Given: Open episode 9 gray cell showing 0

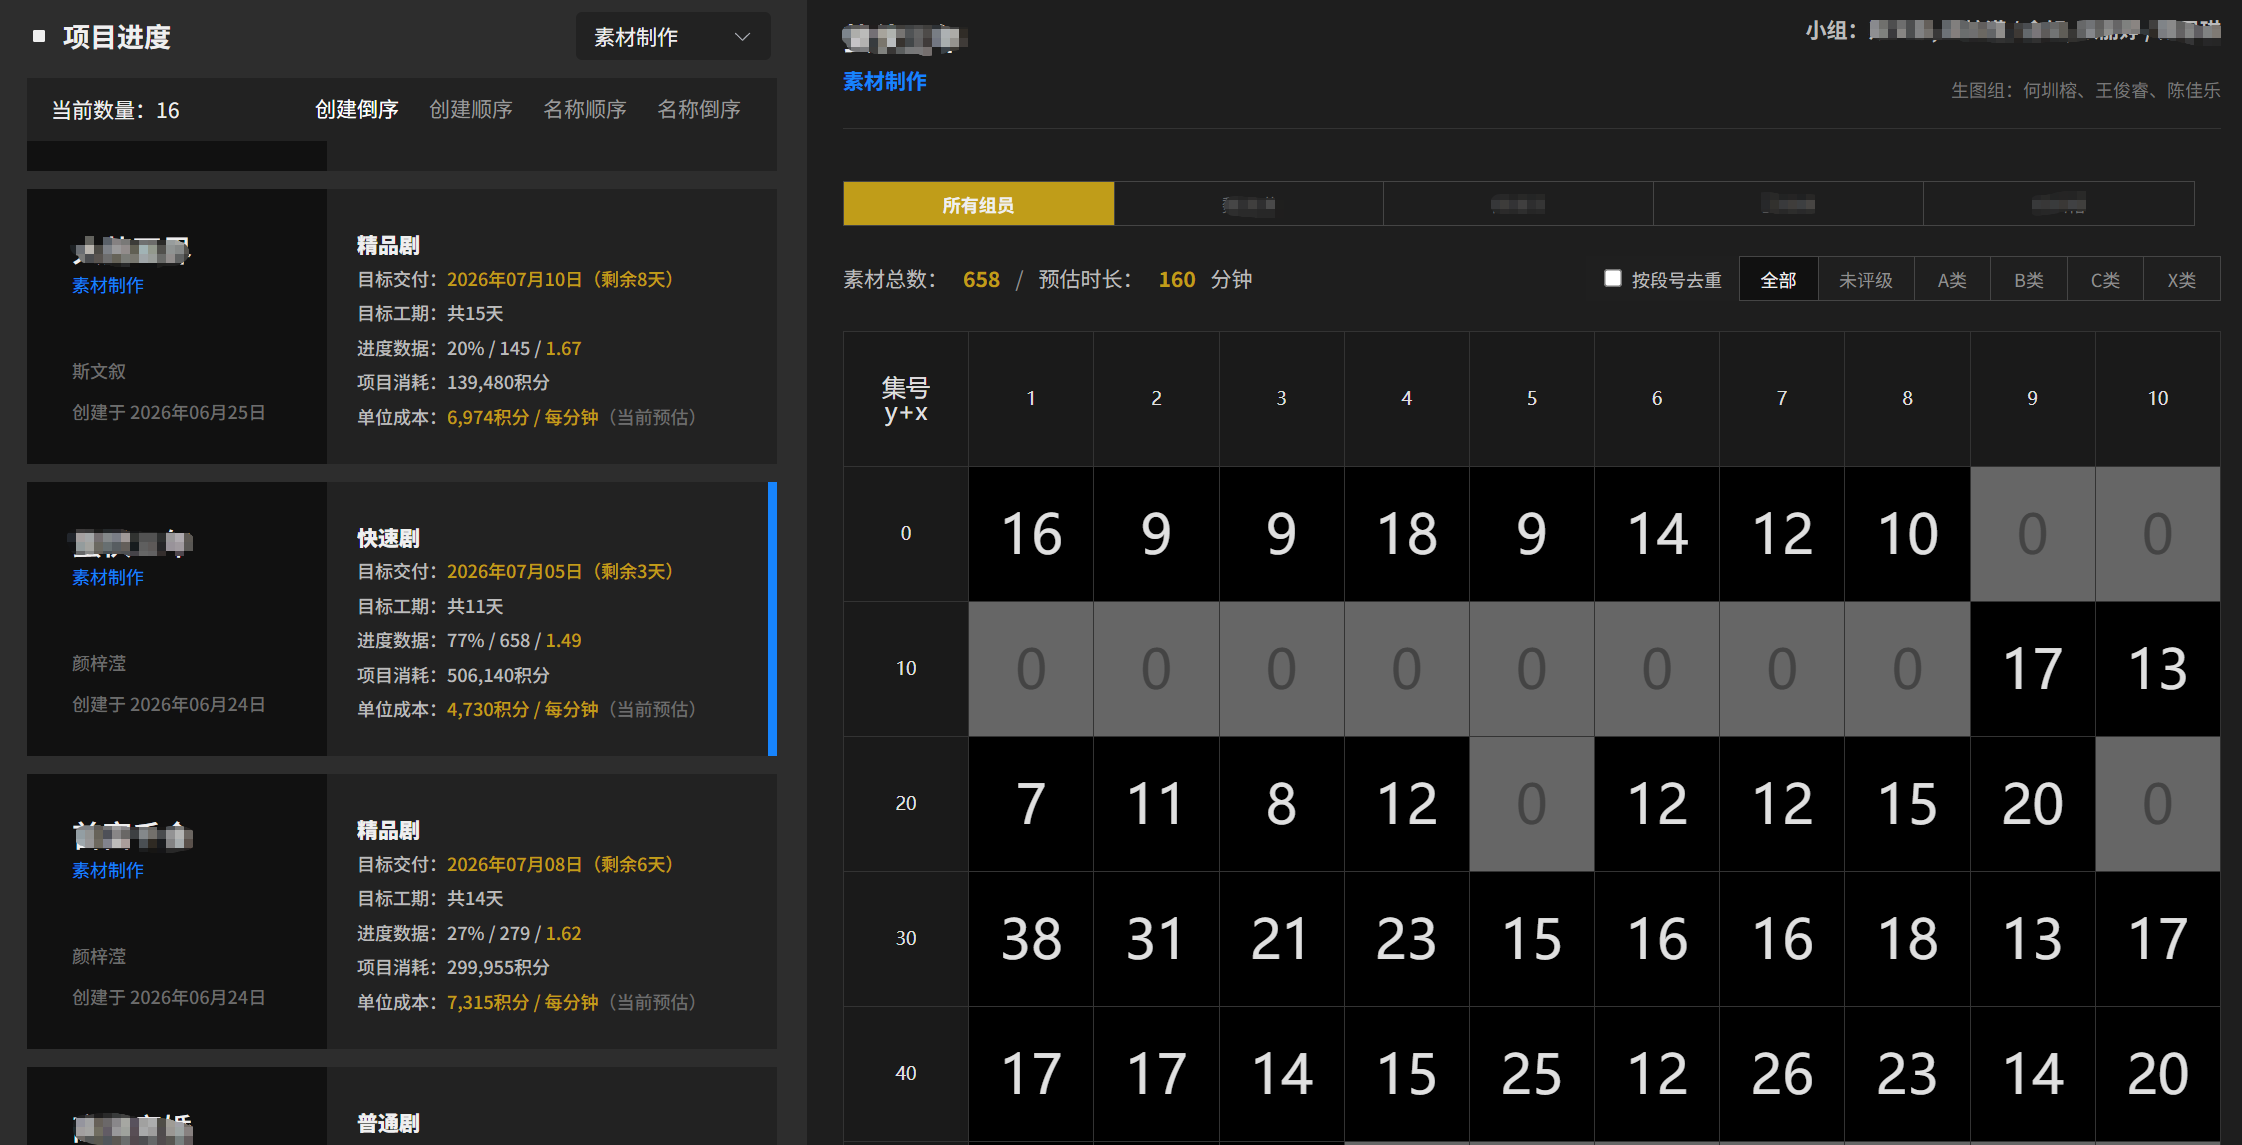Looking at the screenshot, I should (2033, 534).
